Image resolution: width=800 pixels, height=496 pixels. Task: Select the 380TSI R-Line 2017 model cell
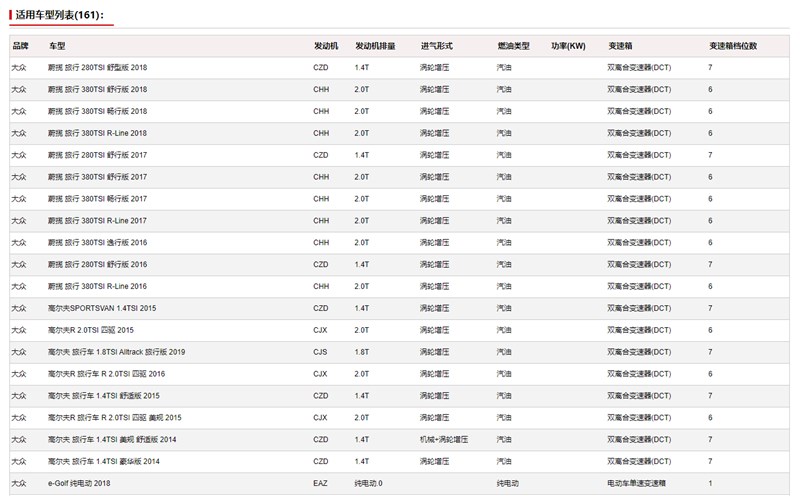tap(97, 221)
